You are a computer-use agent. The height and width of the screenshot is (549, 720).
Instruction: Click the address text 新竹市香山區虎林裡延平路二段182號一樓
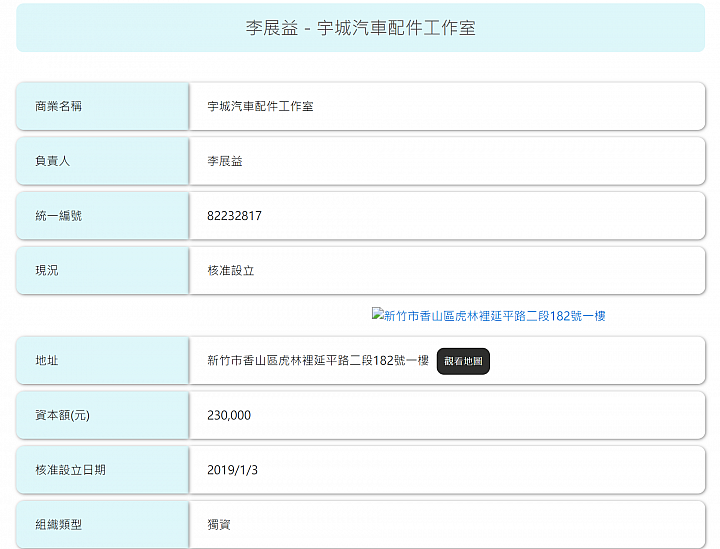pos(318,360)
